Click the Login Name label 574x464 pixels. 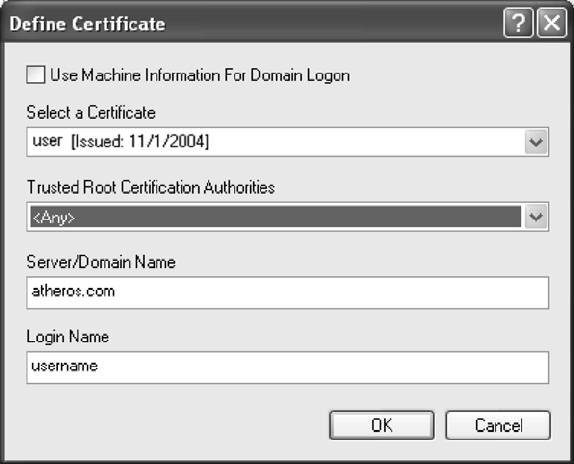click(x=68, y=337)
